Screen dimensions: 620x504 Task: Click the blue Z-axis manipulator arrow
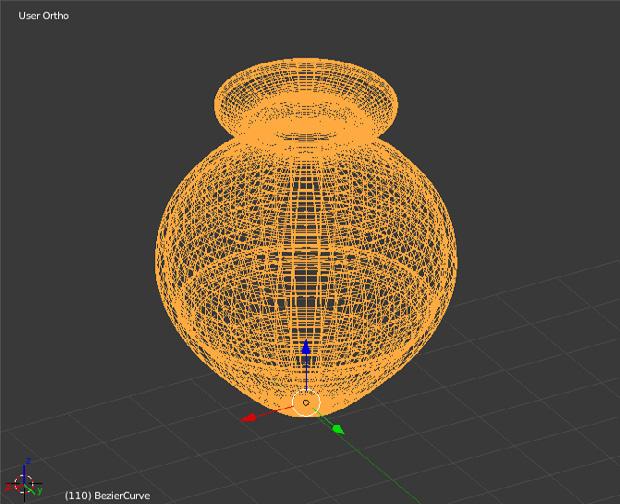click(x=306, y=348)
